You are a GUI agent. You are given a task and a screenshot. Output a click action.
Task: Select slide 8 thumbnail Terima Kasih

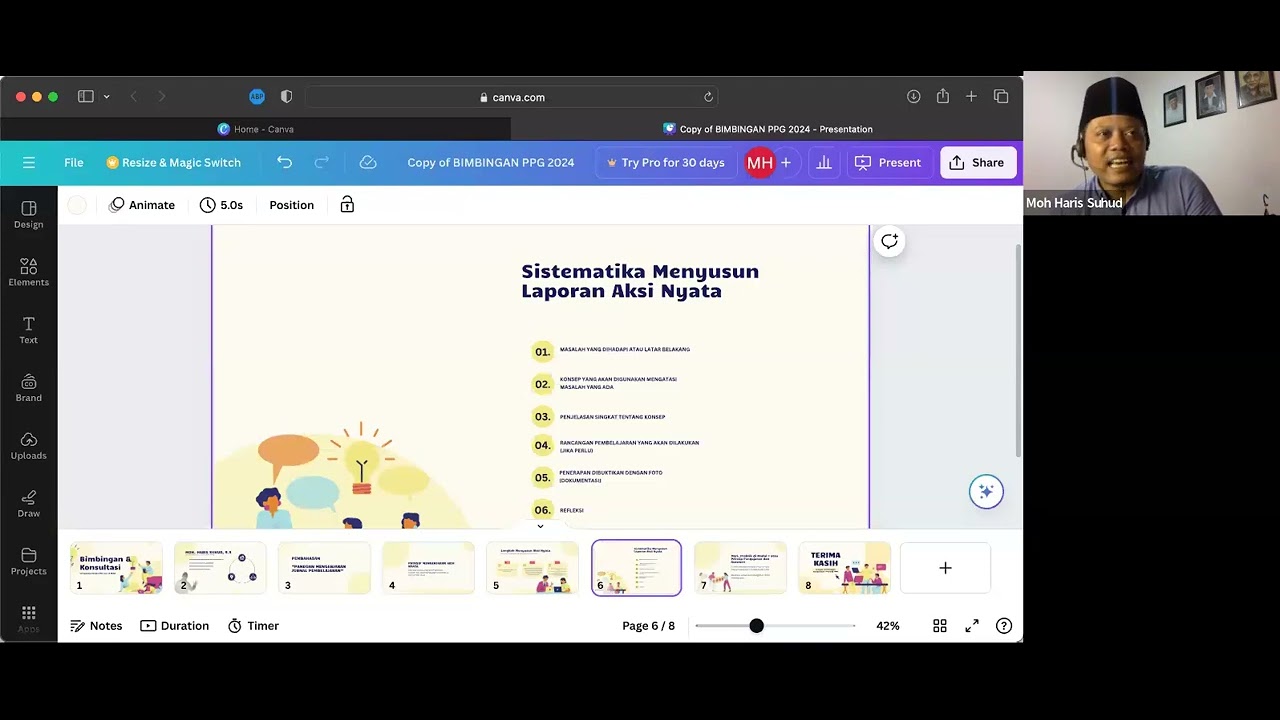844,568
